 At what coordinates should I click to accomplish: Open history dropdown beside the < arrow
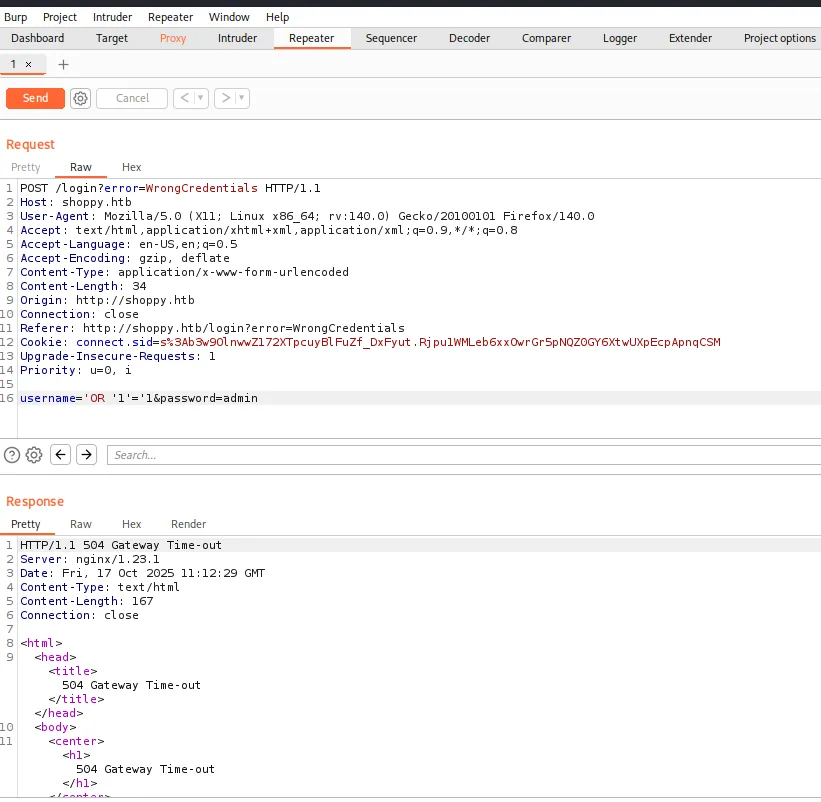coord(201,98)
